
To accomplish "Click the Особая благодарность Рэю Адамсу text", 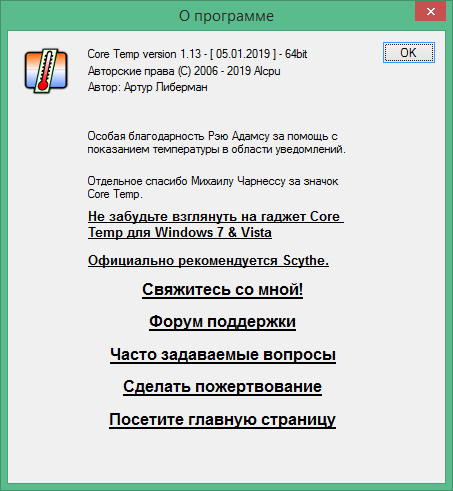I will (217, 143).
